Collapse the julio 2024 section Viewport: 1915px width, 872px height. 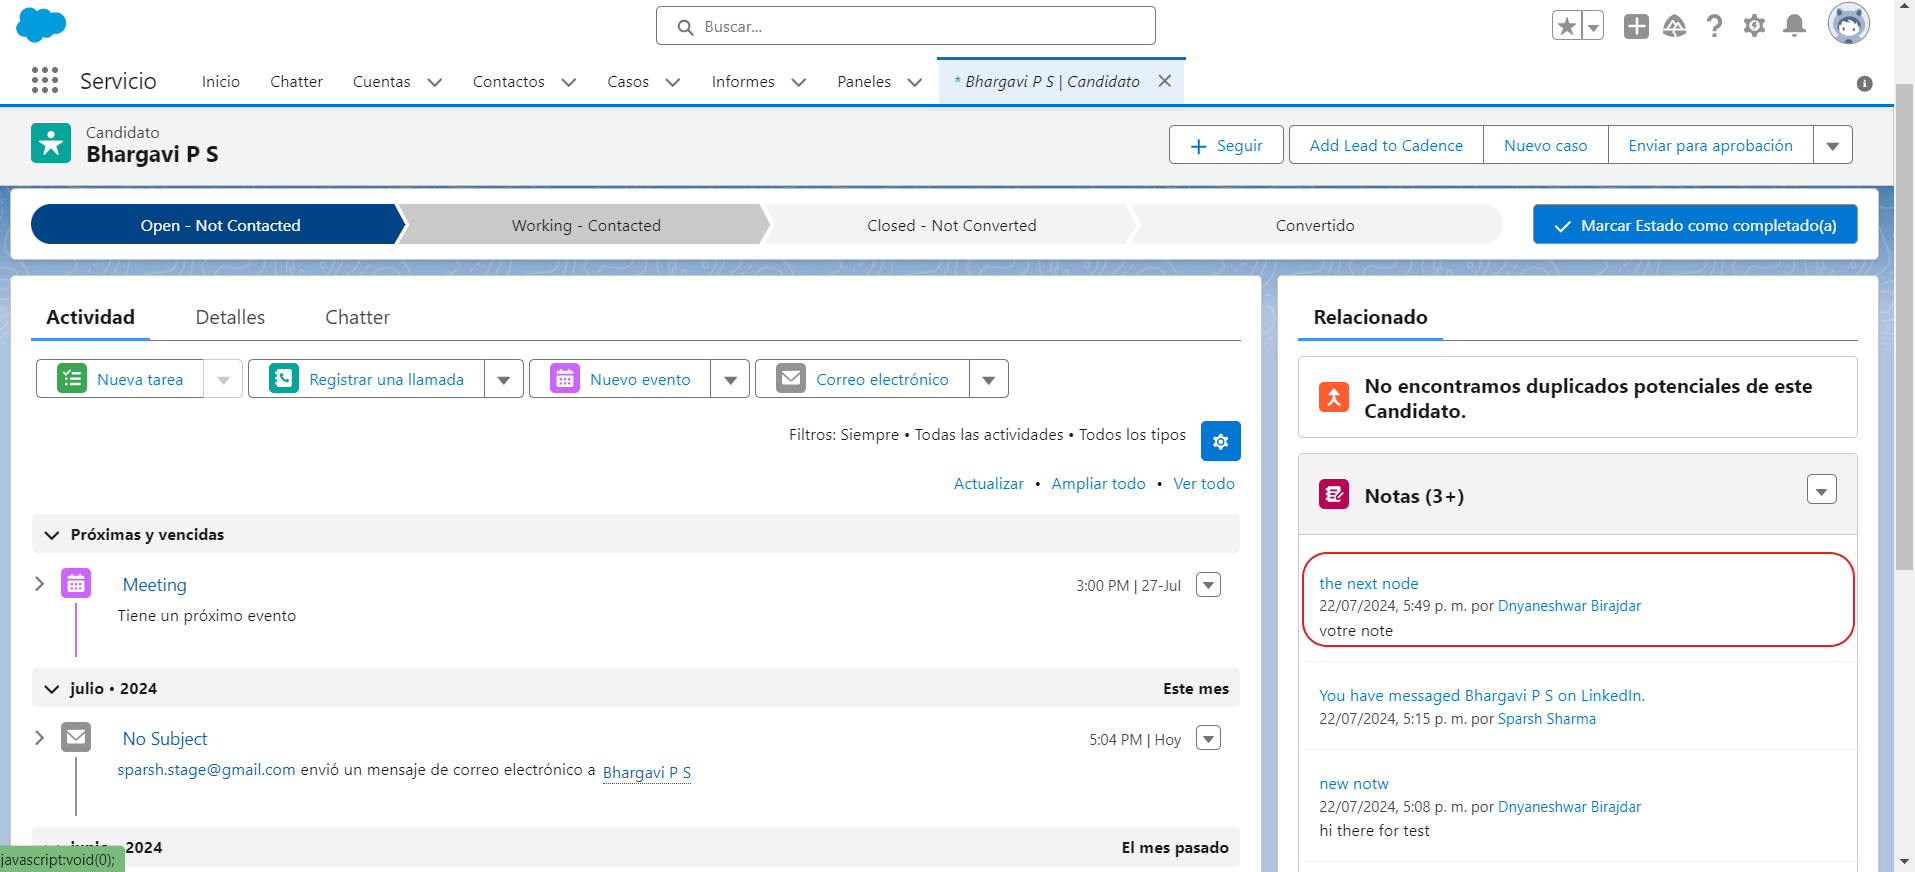click(52, 689)
